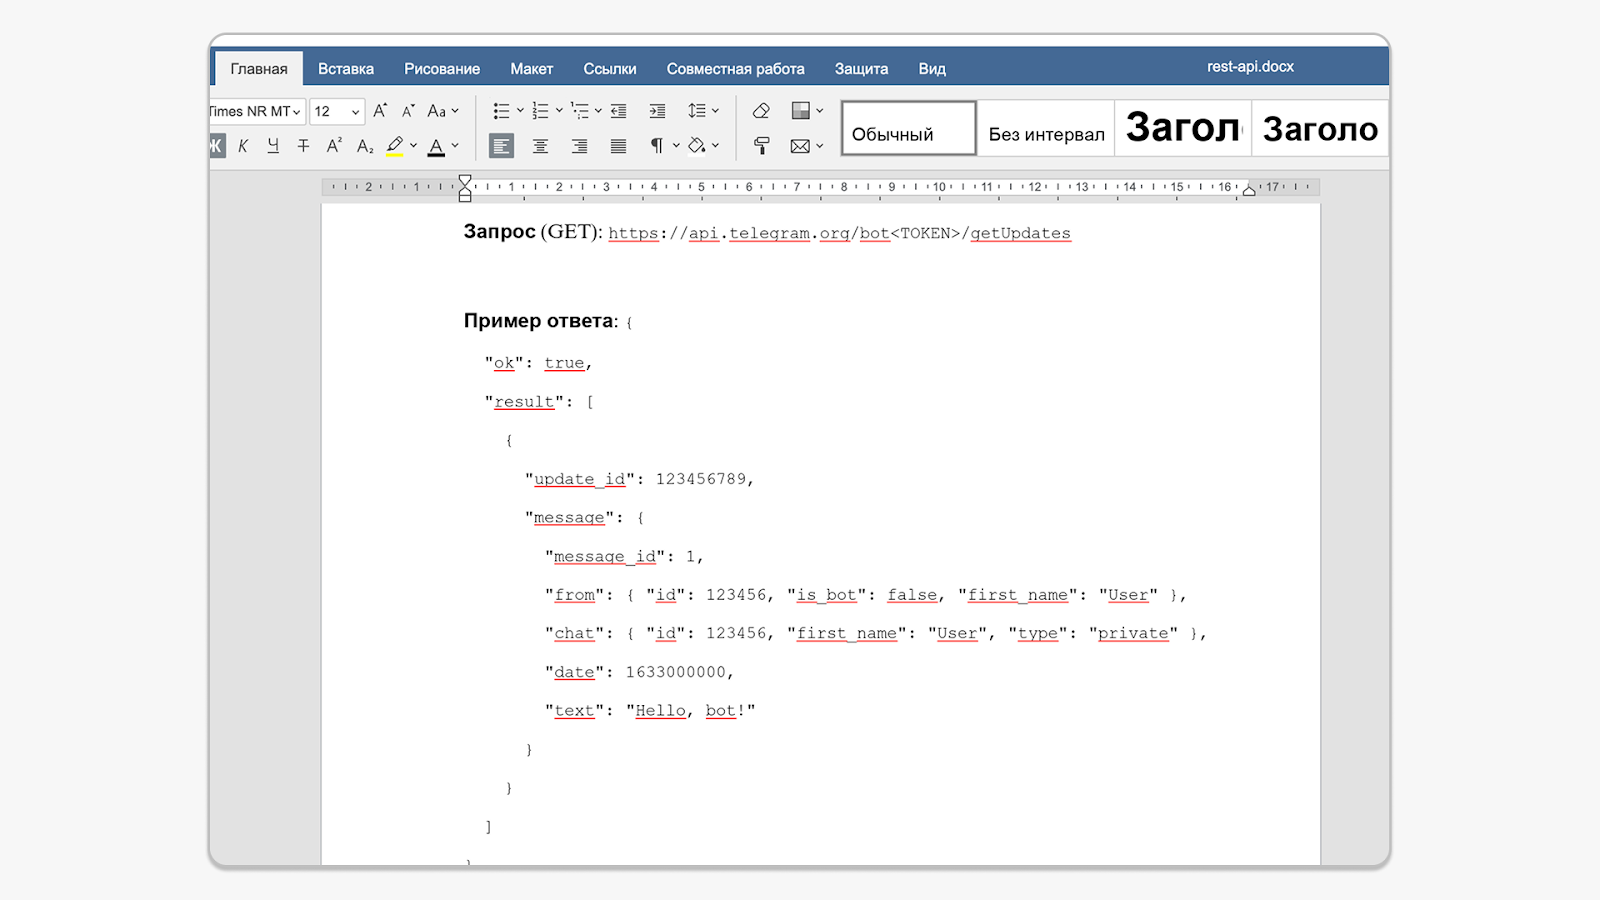Align text right
Image resolution: width=1600 pixels, height=900 pixels.
(579, 146)
